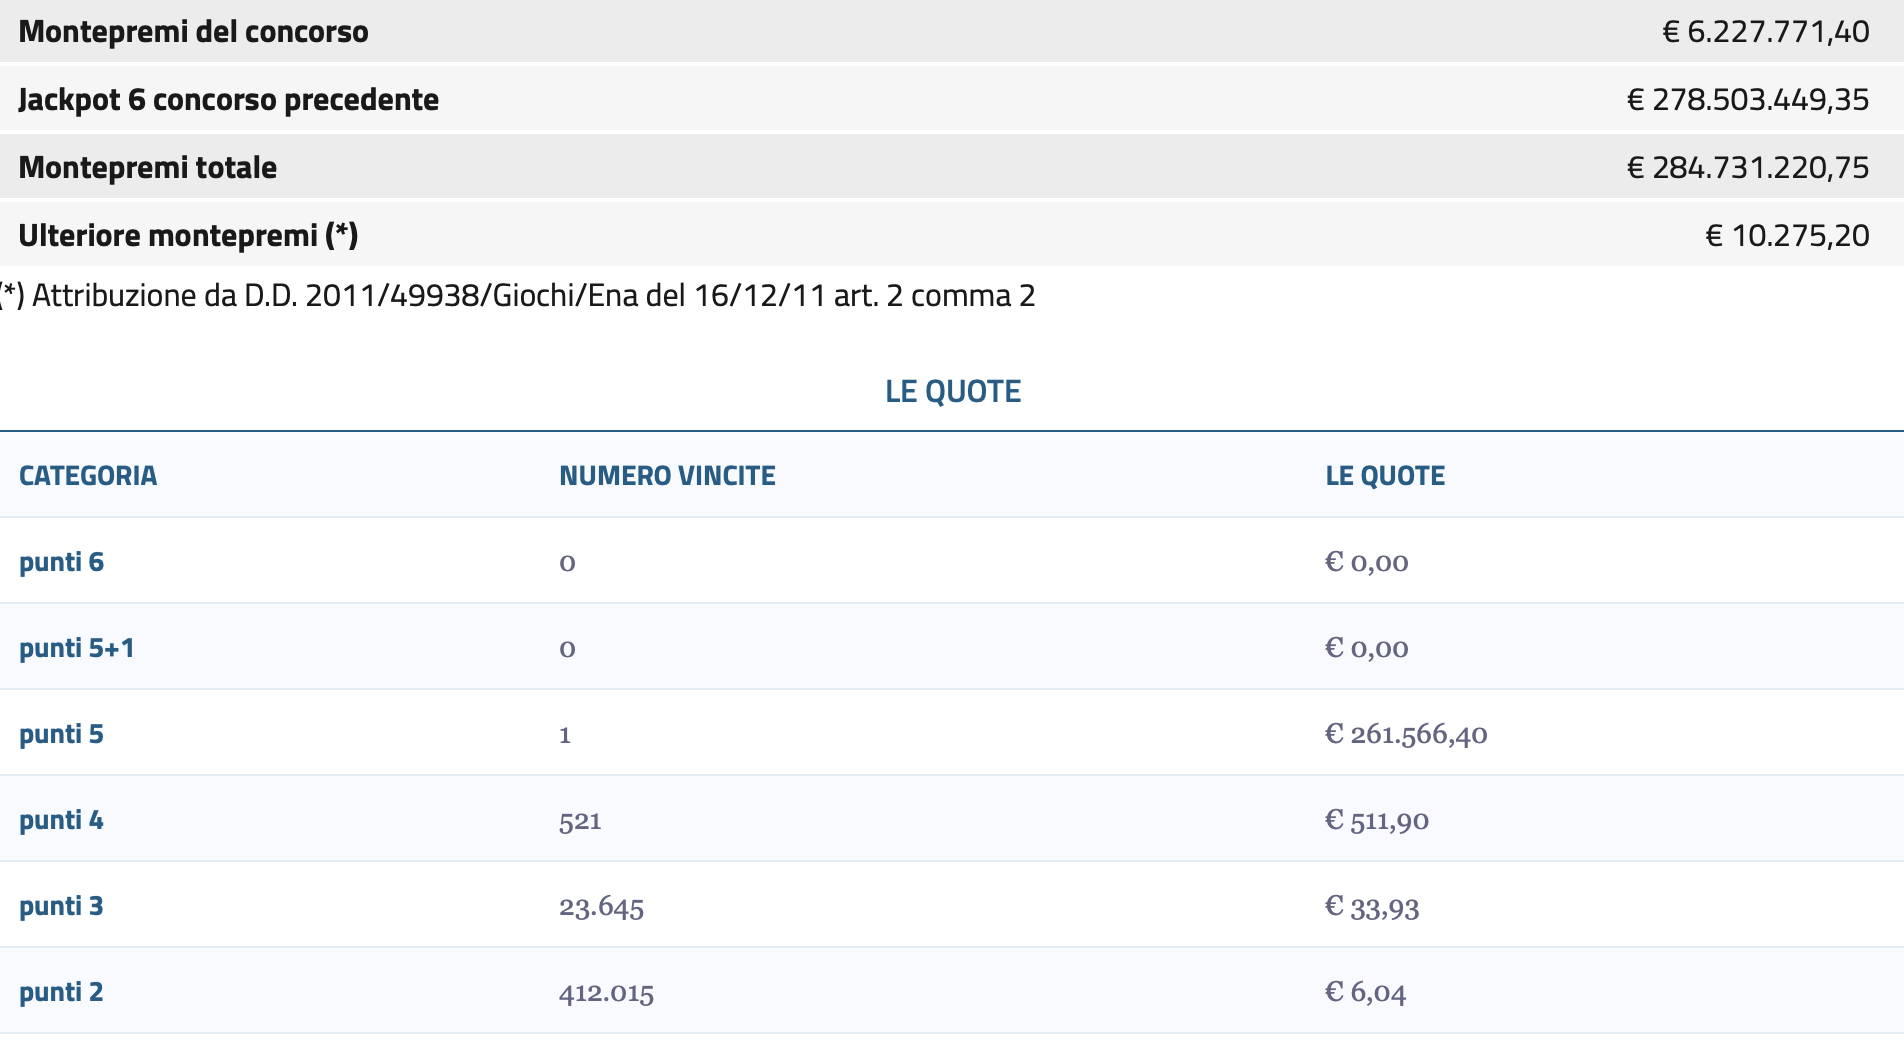
Task: Click the wins count 23.645
Action: coord(601,907)
